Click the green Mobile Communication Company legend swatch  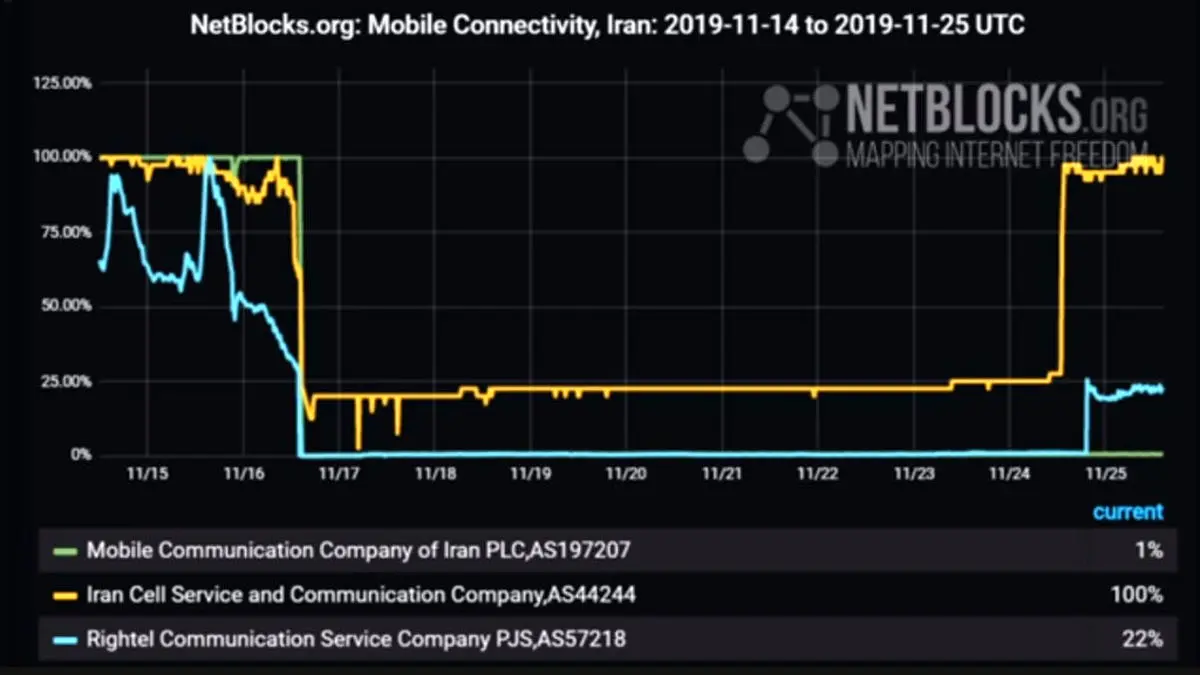(x=66, y=550)
